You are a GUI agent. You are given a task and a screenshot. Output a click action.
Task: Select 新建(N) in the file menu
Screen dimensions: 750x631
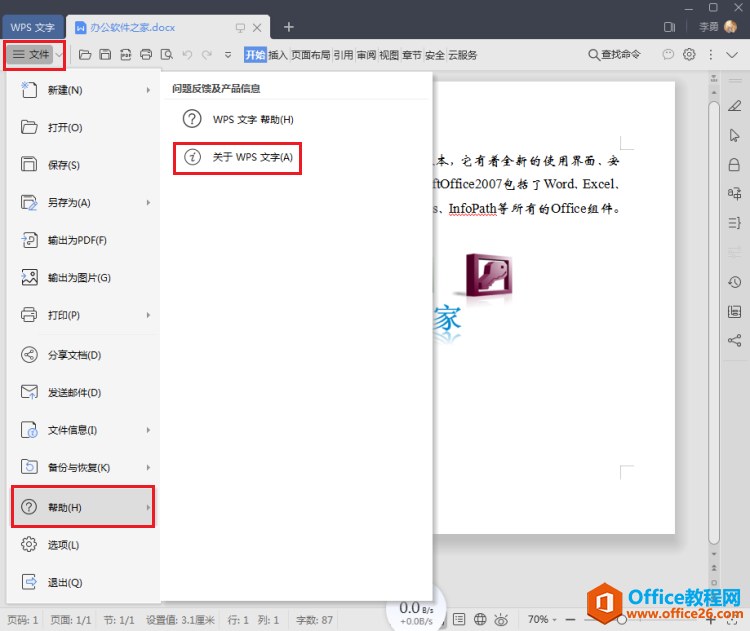83,90
